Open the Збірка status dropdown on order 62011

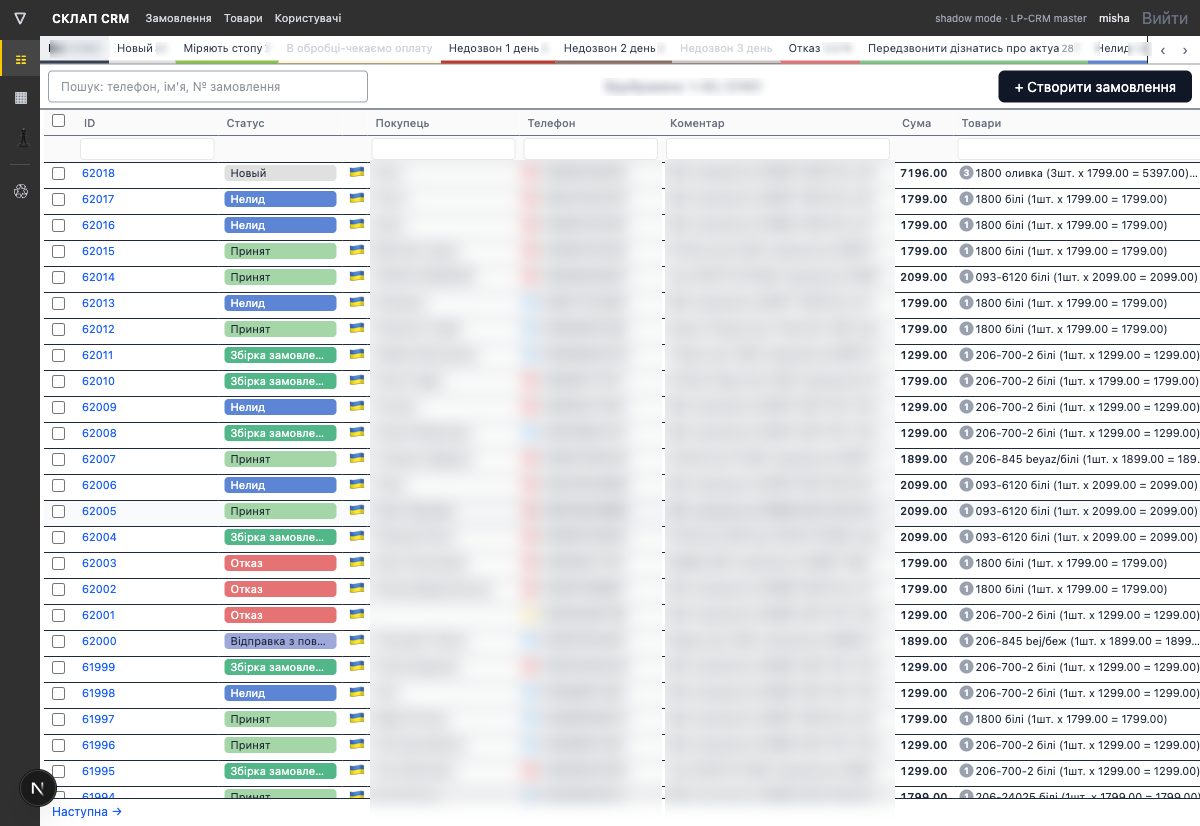280,355
